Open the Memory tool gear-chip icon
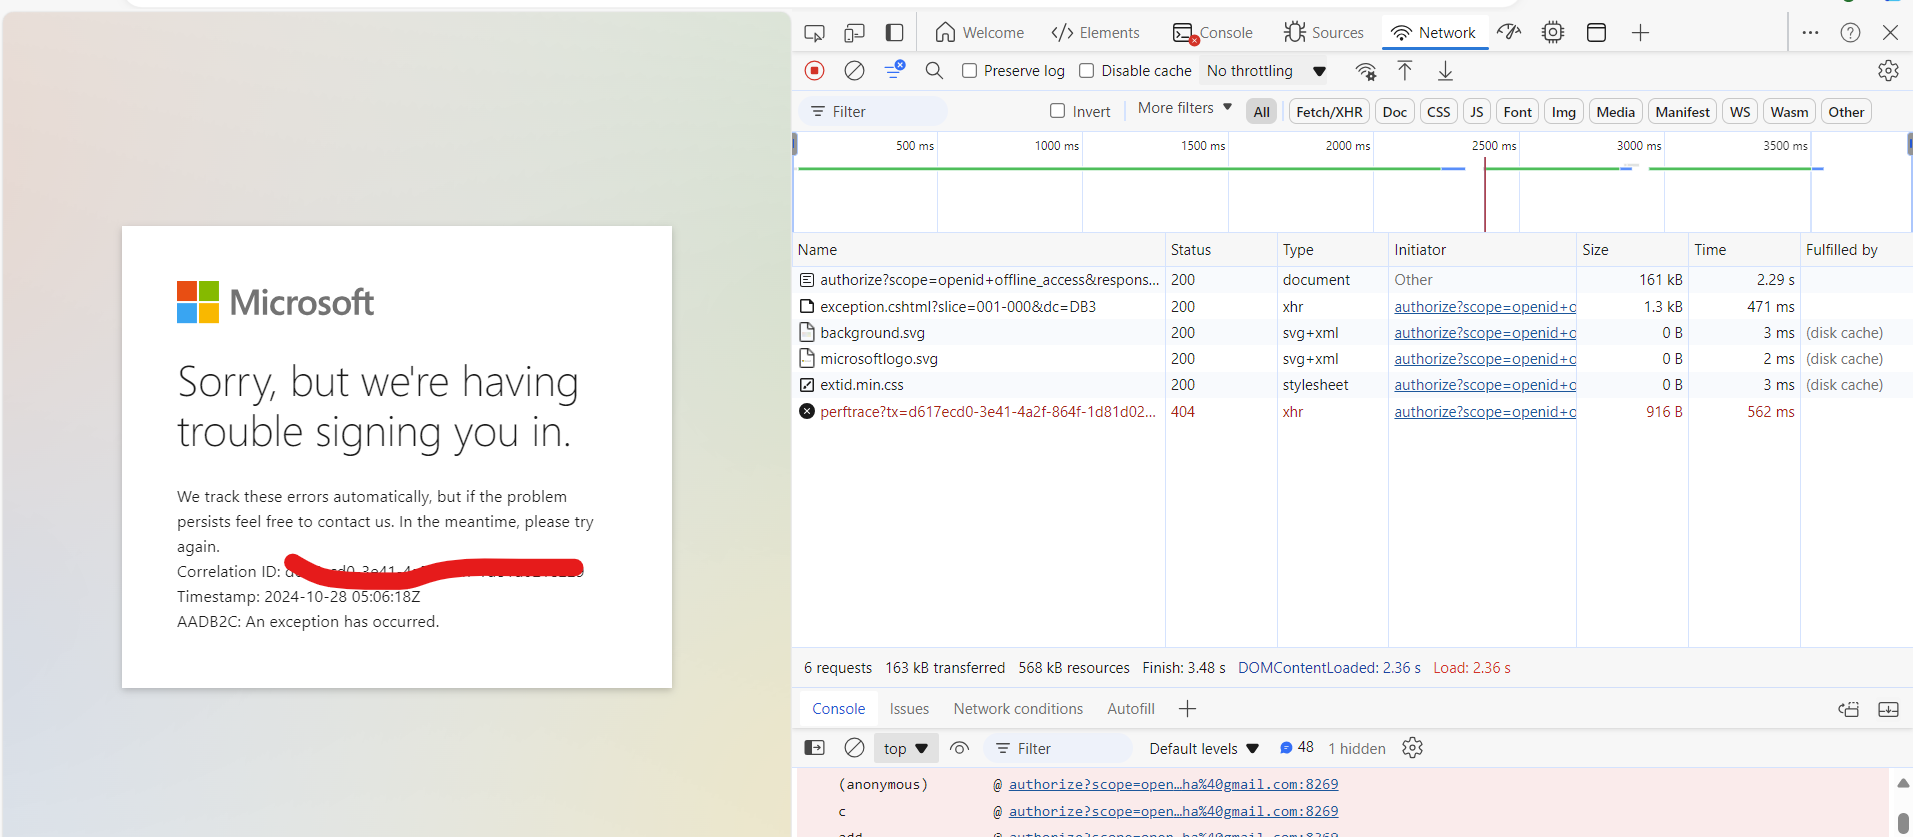This screenshot has height=837, width=1913. click(x=1553, y=33)
